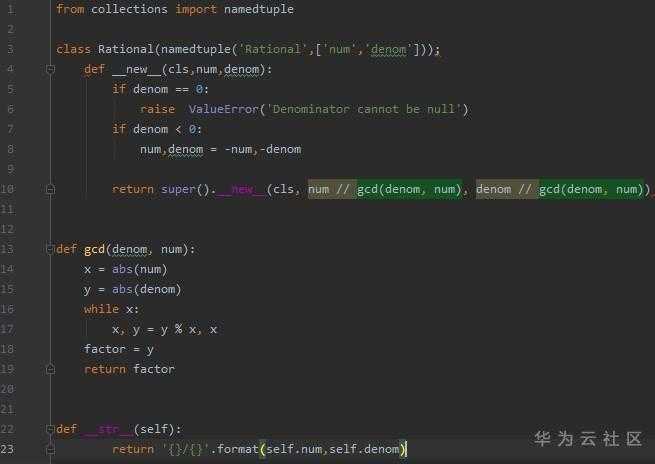
Task: Click 'if denom == 0:' condition
Action: [x=160, y=89]
